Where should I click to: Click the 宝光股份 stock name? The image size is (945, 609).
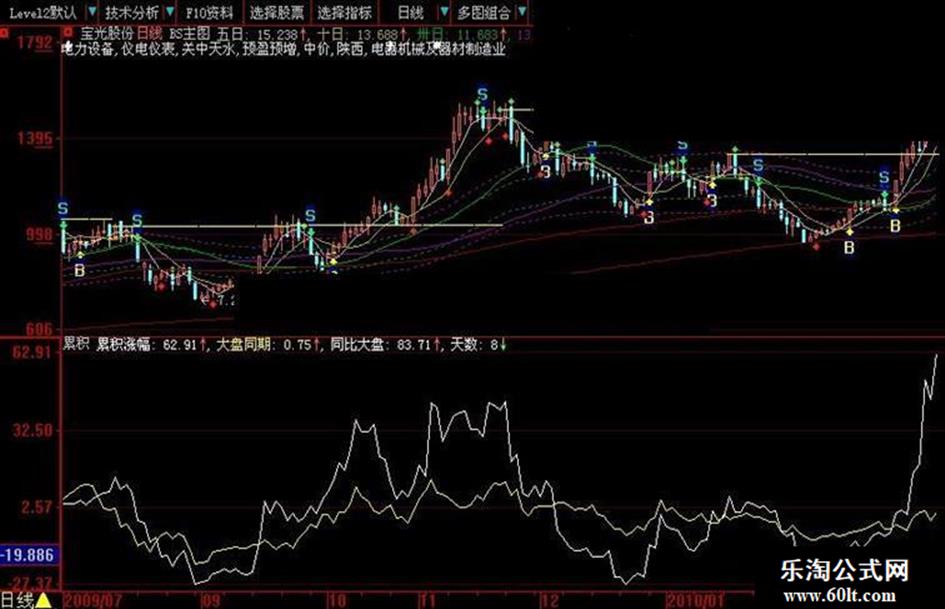(x=107, y=33)
